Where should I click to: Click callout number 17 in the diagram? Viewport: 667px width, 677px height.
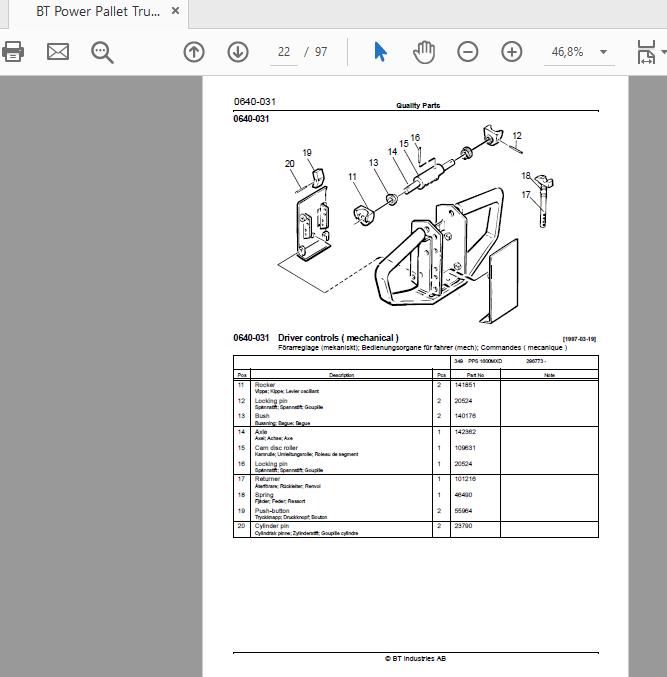tap(526, 195)
